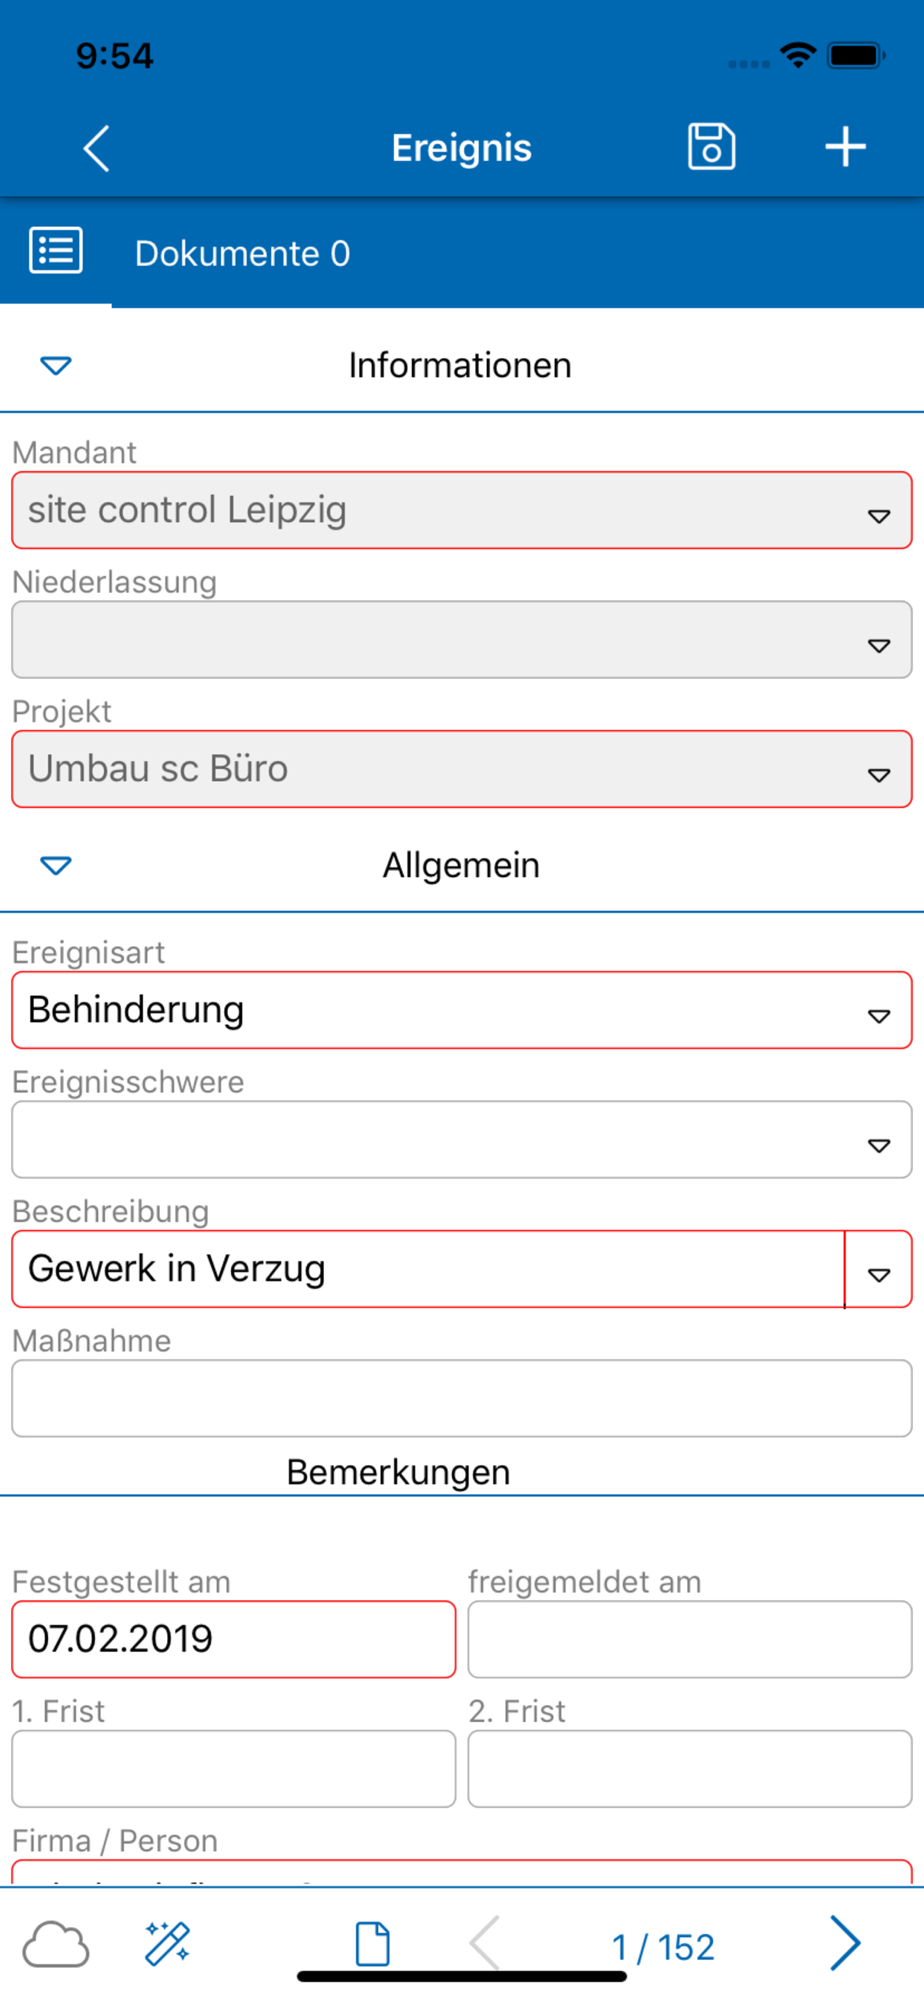The height and width of the screenshot is (2000, 924).
Task: Add a new Ereignis with plus icon
Action: pos(845,147)
